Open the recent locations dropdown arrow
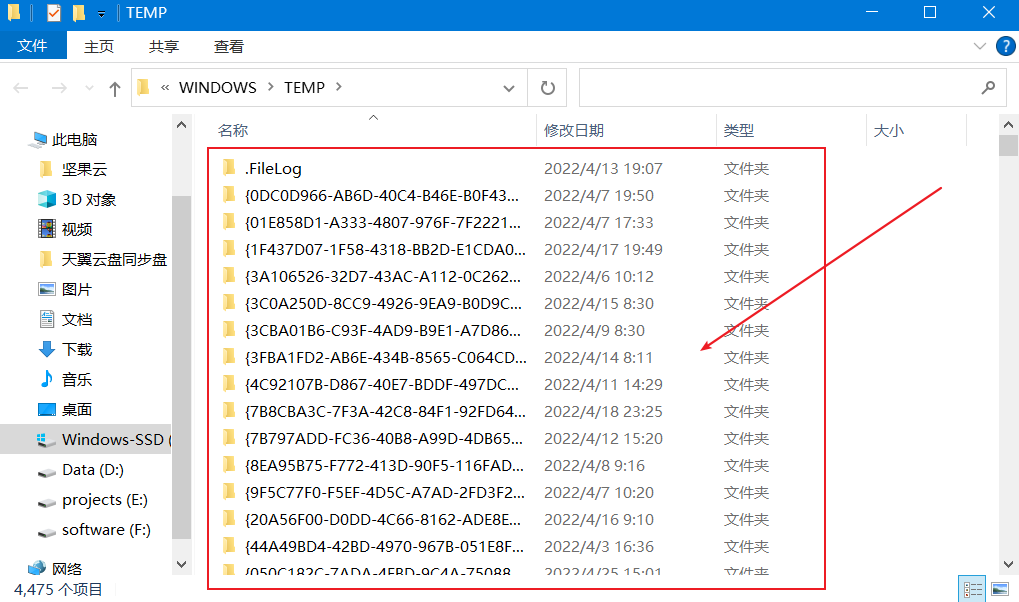This screenshot has height=602, width=1019. tap(89, 88)
